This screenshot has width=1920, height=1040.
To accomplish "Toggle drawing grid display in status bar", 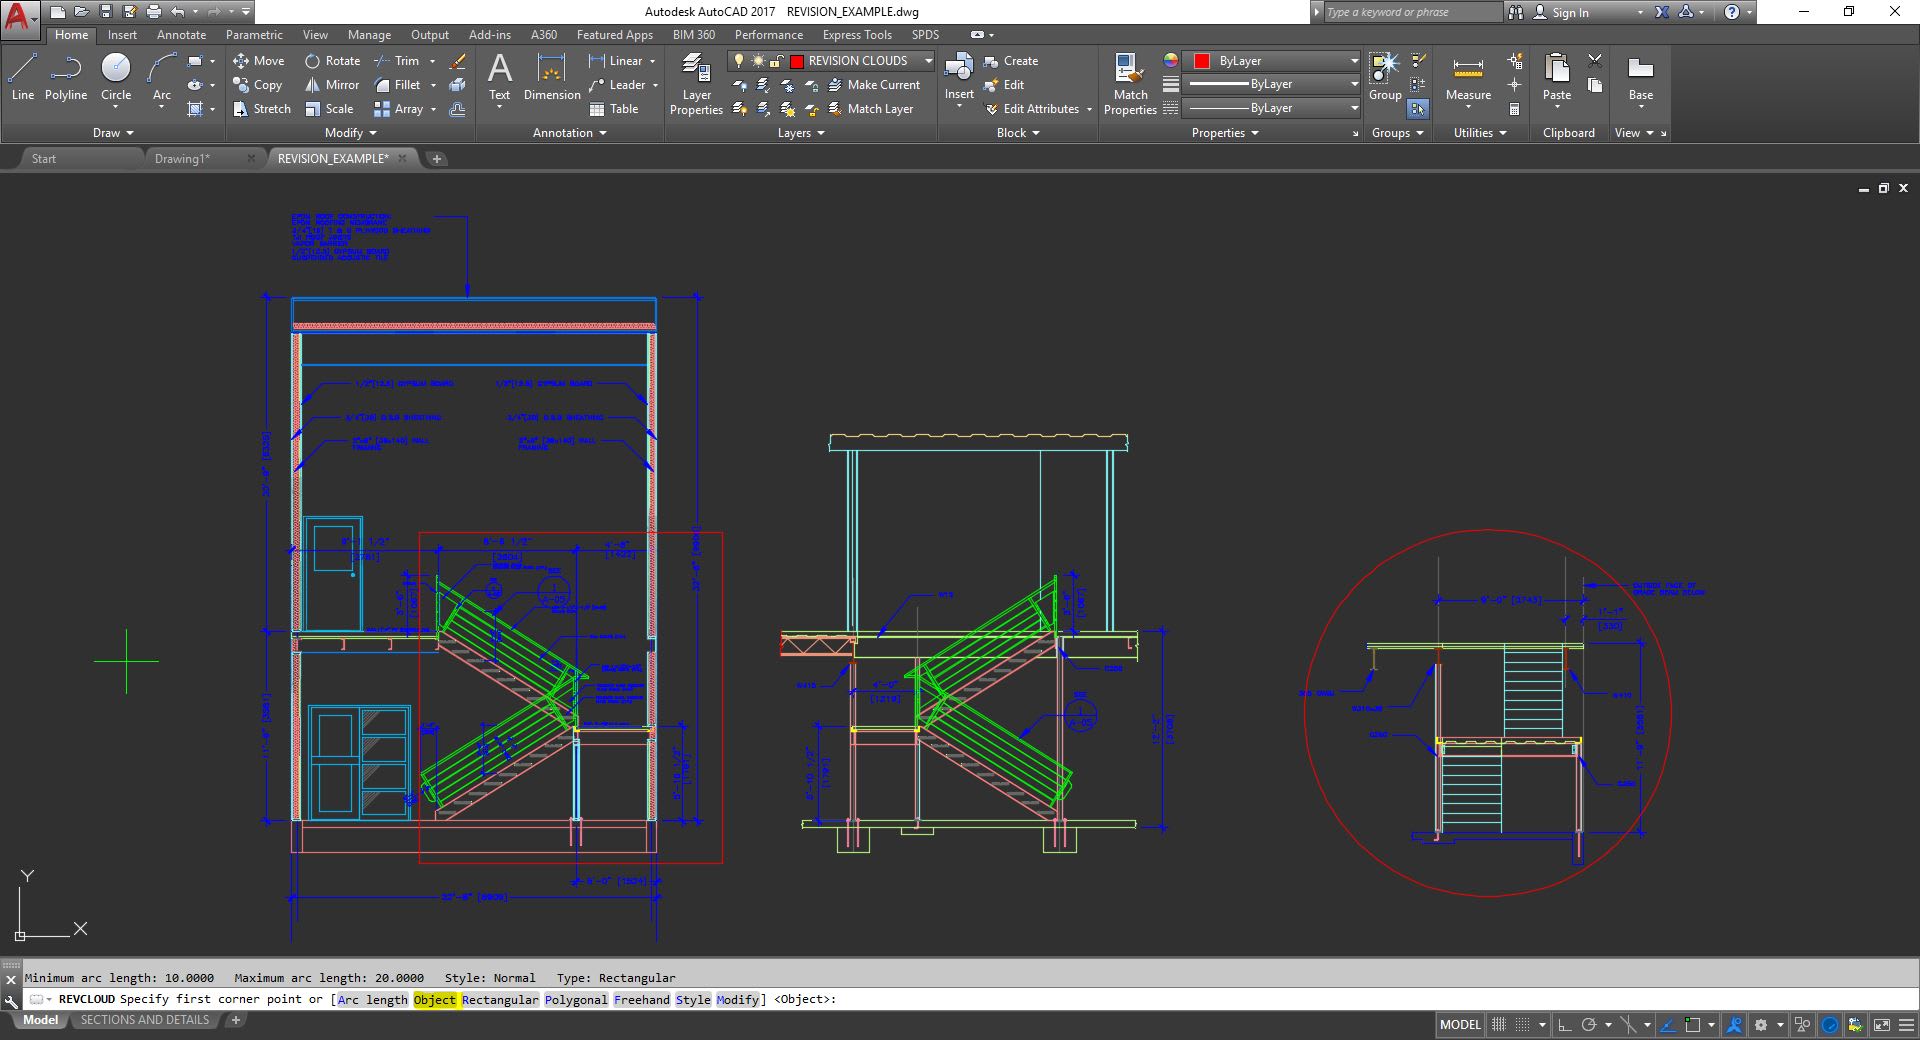I will coord(1499,1025).
